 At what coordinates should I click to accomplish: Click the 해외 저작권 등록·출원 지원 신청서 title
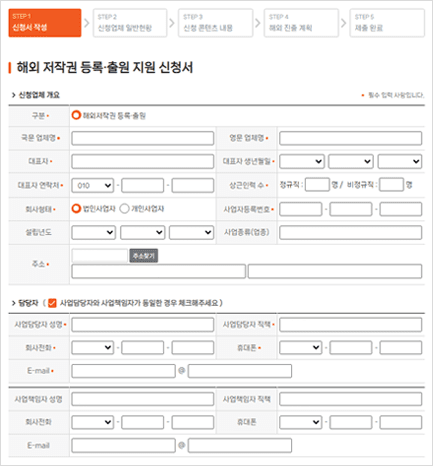coord(105,67)
